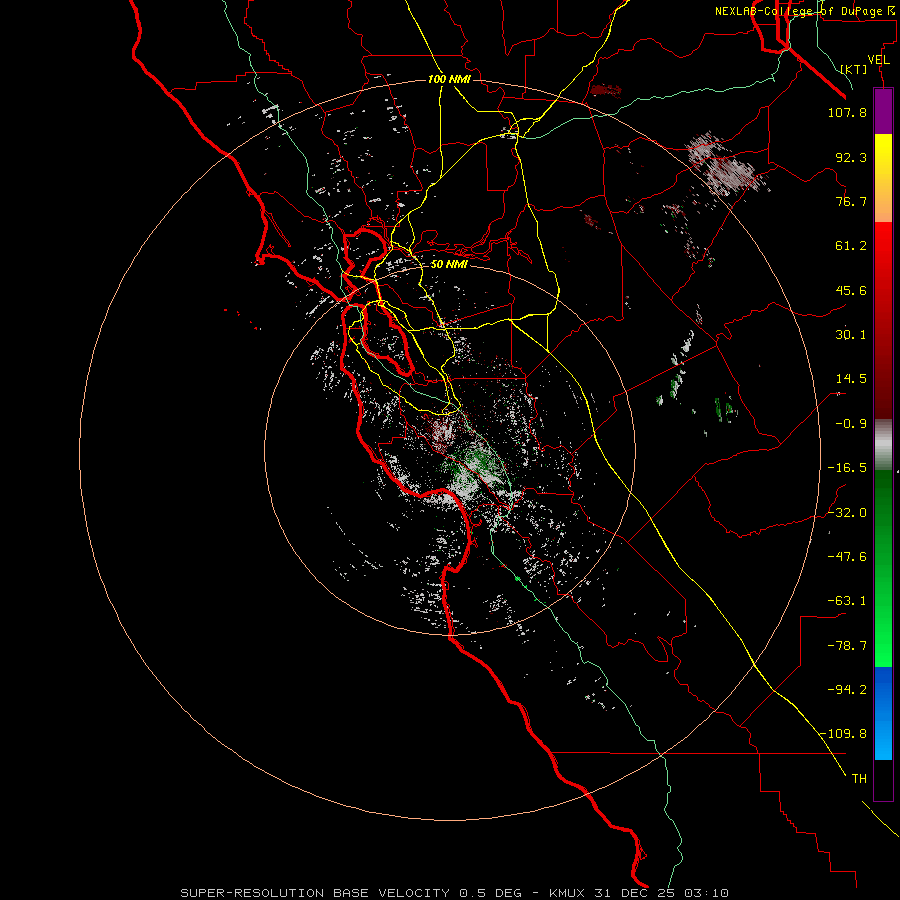Screen dimensions: 900x900
Task: Click the VEL legend title
Action: (878, 60)
